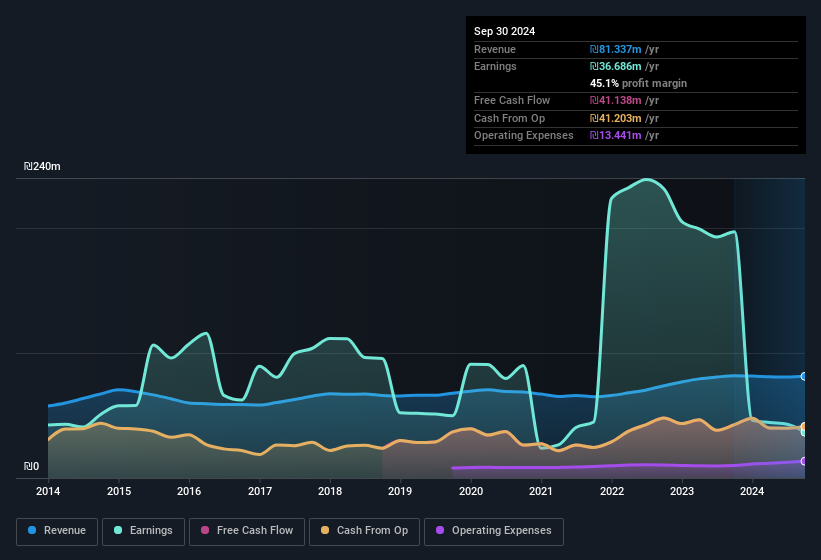Click the 2020 x-axis label
The width and height of the screenshot is (821, 560).
[471, 491]
